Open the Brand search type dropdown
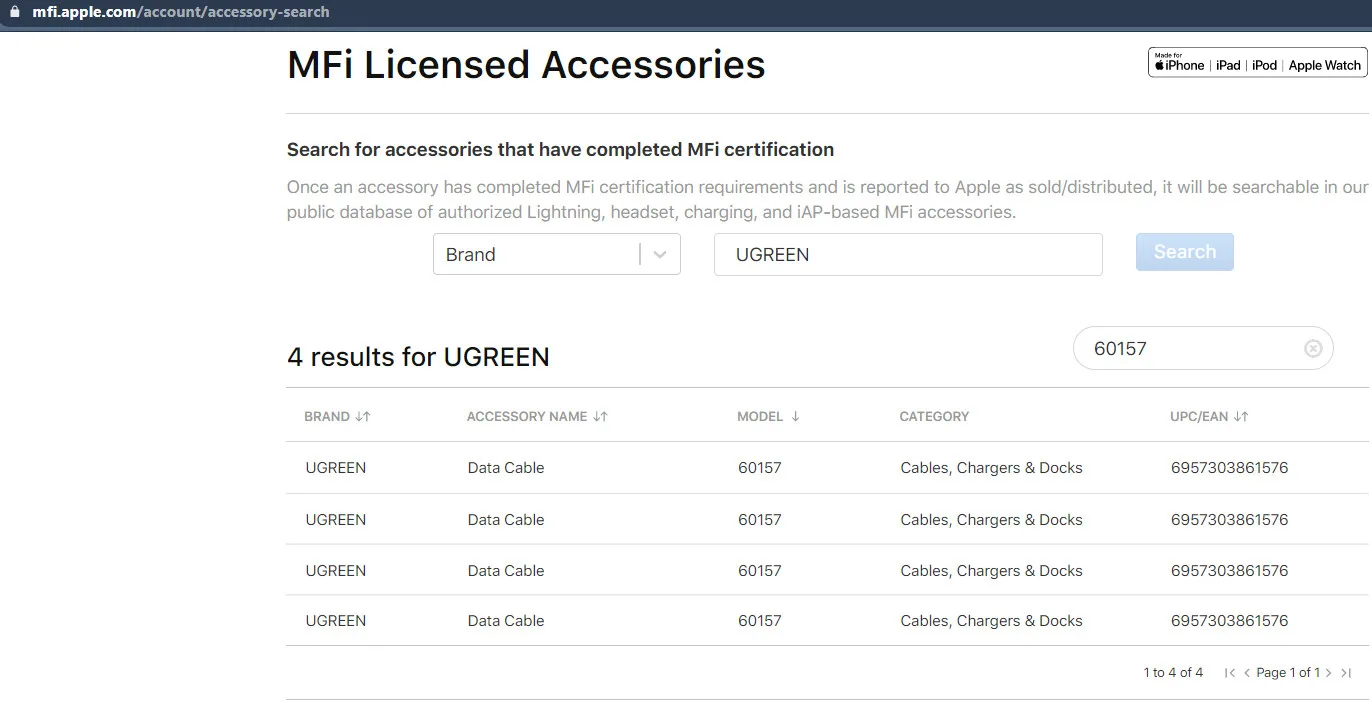The width and height of the screenshot is (1372, 701). 556,254
